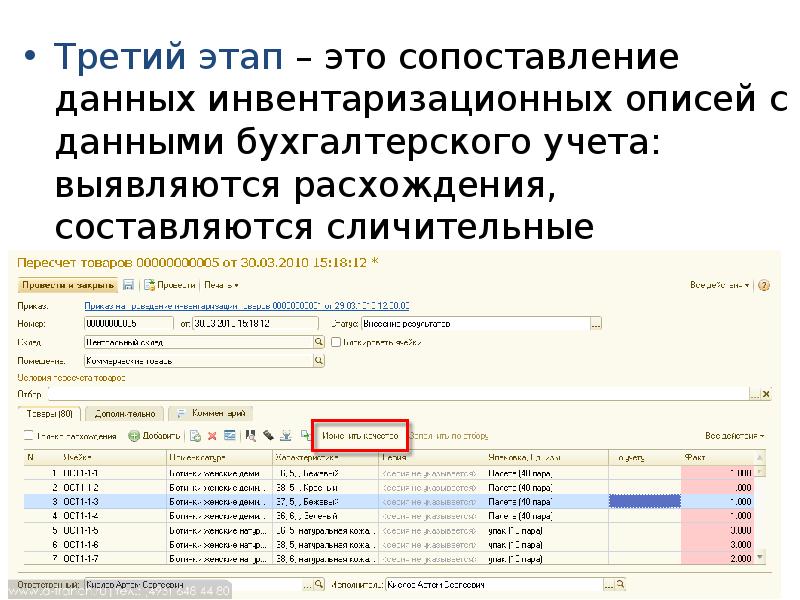Viewport: 800px width, 600px height.
Task: Click the magnifier icon in the Помещение field
Action: tap(320, 360)
